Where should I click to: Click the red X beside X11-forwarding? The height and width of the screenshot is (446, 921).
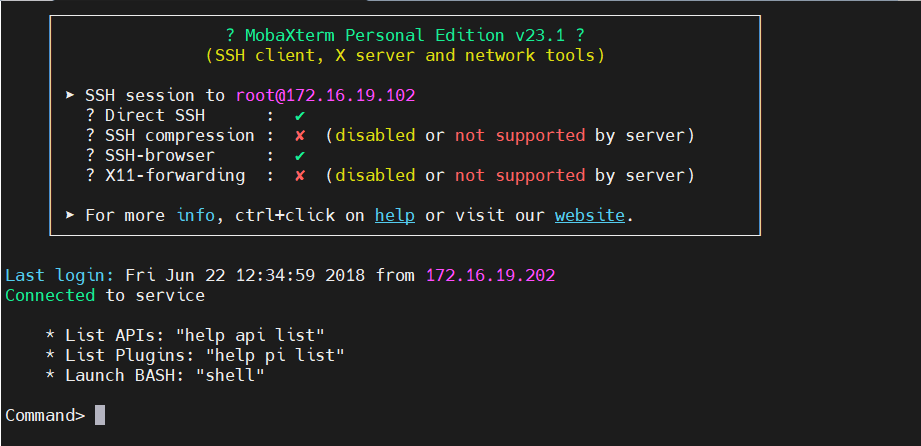(299, 176)
